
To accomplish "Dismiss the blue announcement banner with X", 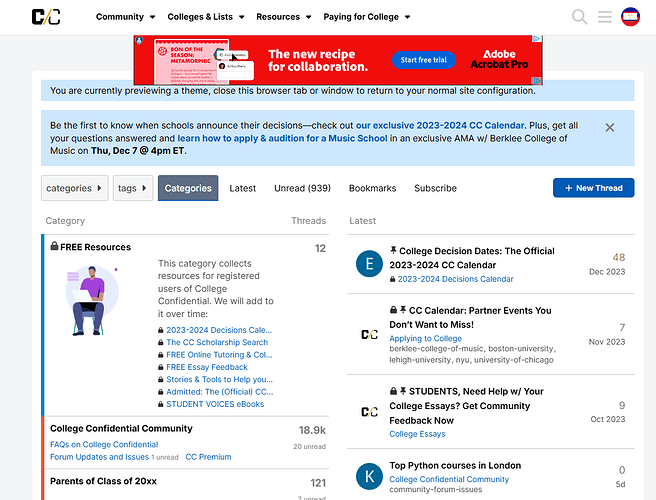I will [610, 128].
